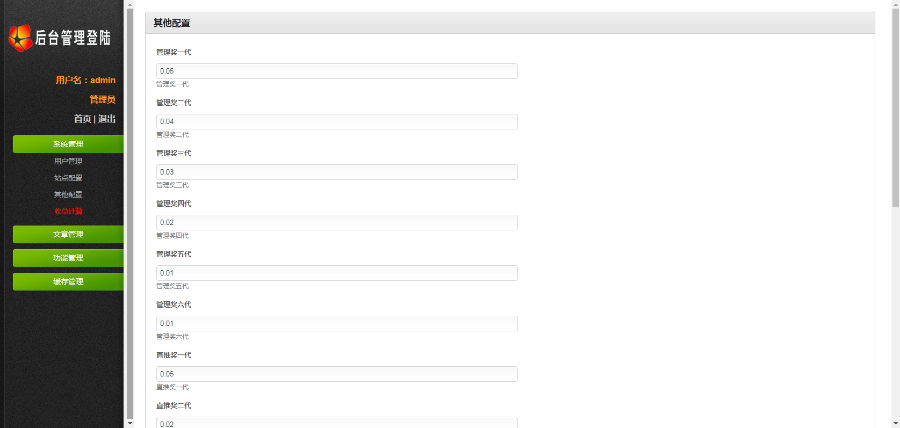Viewport: 900px width, 428px height.
Task: Click the sidebar scrollbar down arrow
Action: click(x=129, y=422)
